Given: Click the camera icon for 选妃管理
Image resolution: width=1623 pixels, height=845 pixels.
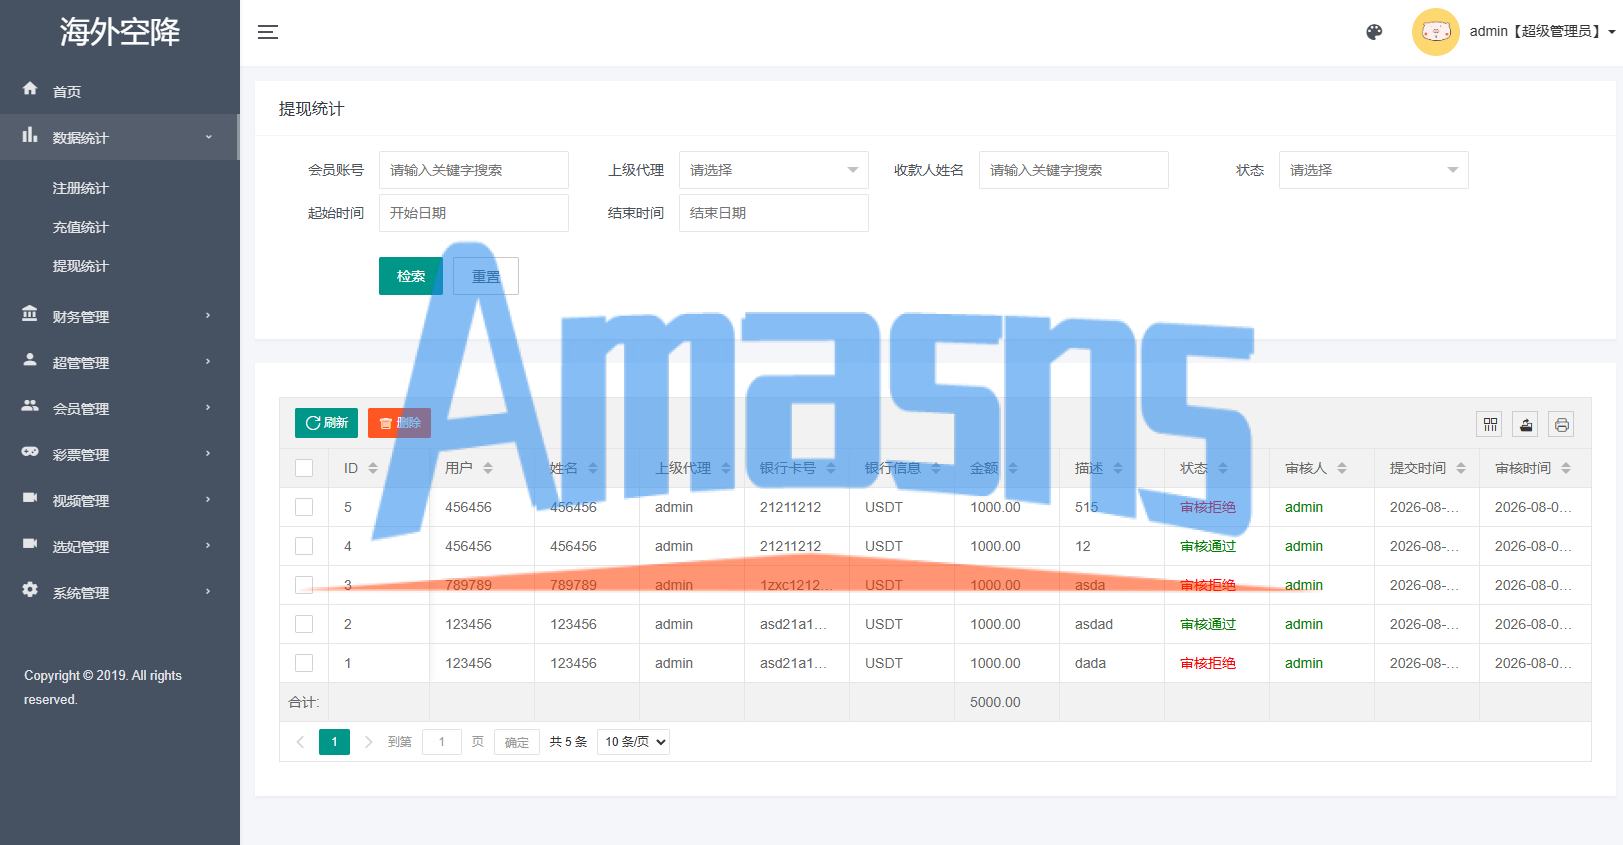Looking at the screenshot, I should (x=30, y=543).
